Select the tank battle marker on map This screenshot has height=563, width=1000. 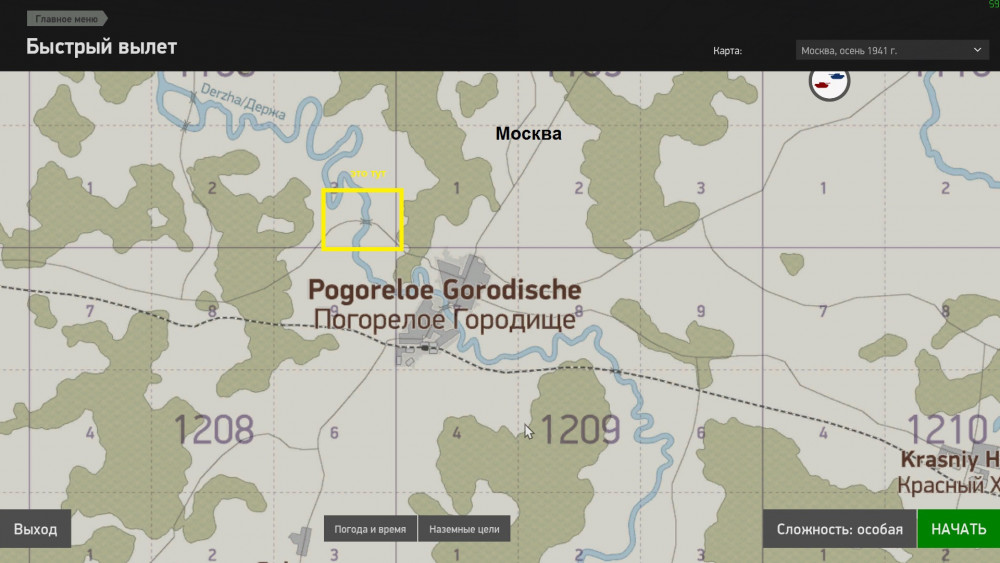829,82
